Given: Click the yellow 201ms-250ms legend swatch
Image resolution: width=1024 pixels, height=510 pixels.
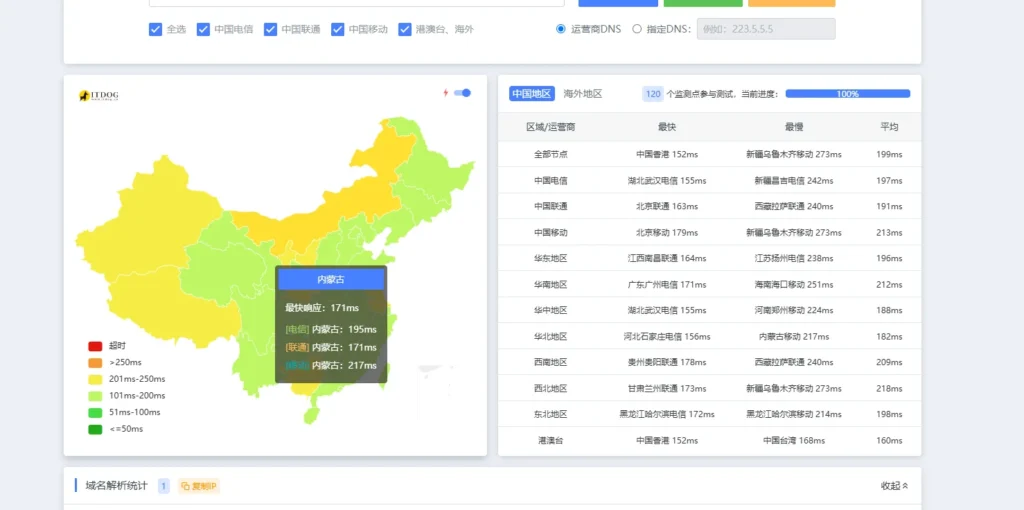Looking at the screenshot, I should pyautogui.click(x=95, y=379).
